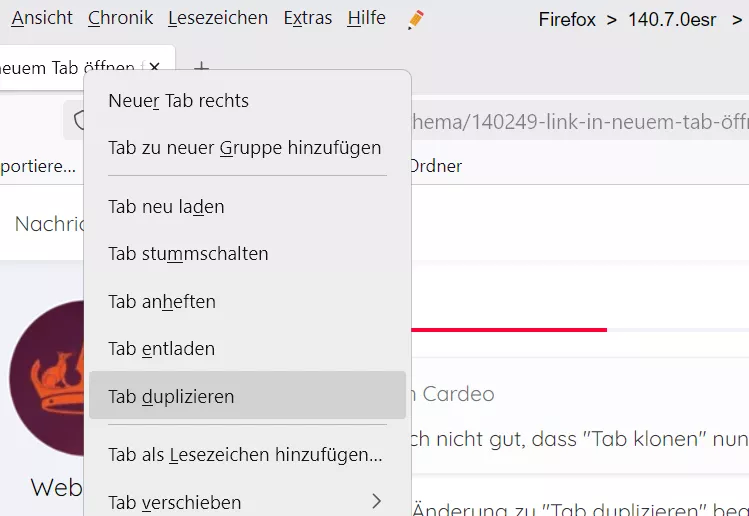Click the Ordner bookmarks toolbar item
The image size is (749, 516).
436,166
